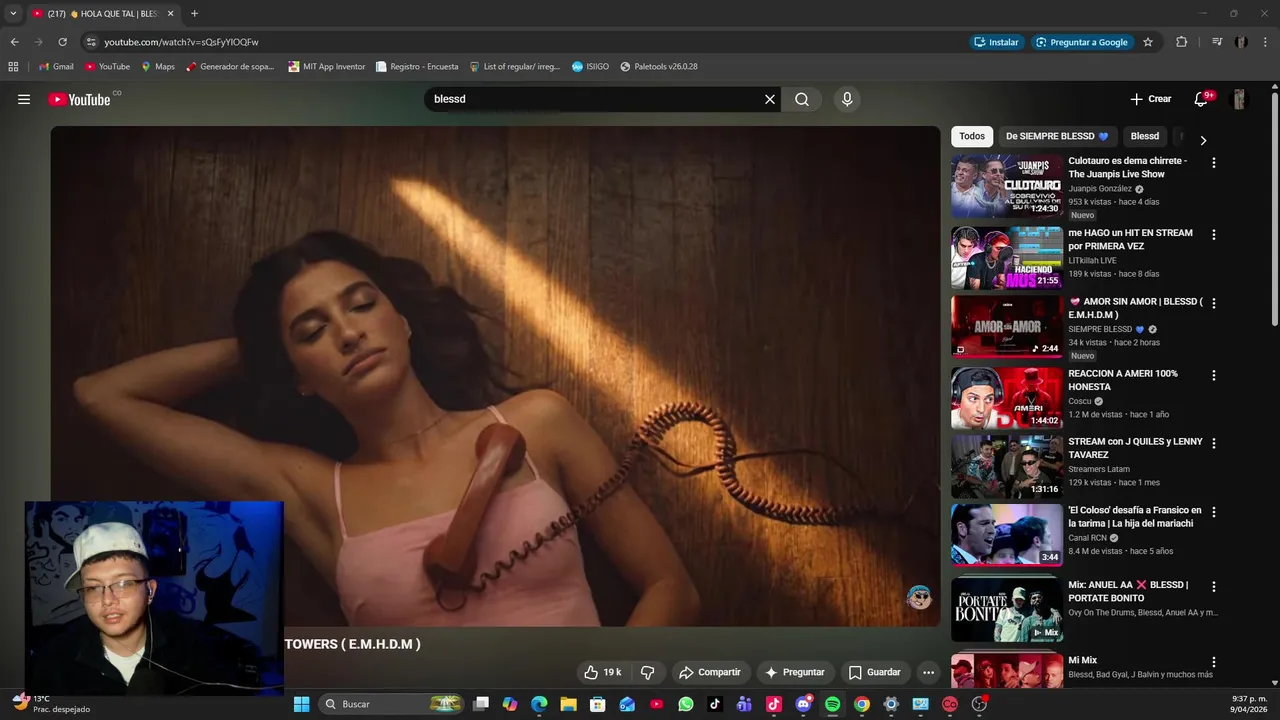Open more actions menu under the video
The width and height of the screenshot is (1280, 720).
928,672
